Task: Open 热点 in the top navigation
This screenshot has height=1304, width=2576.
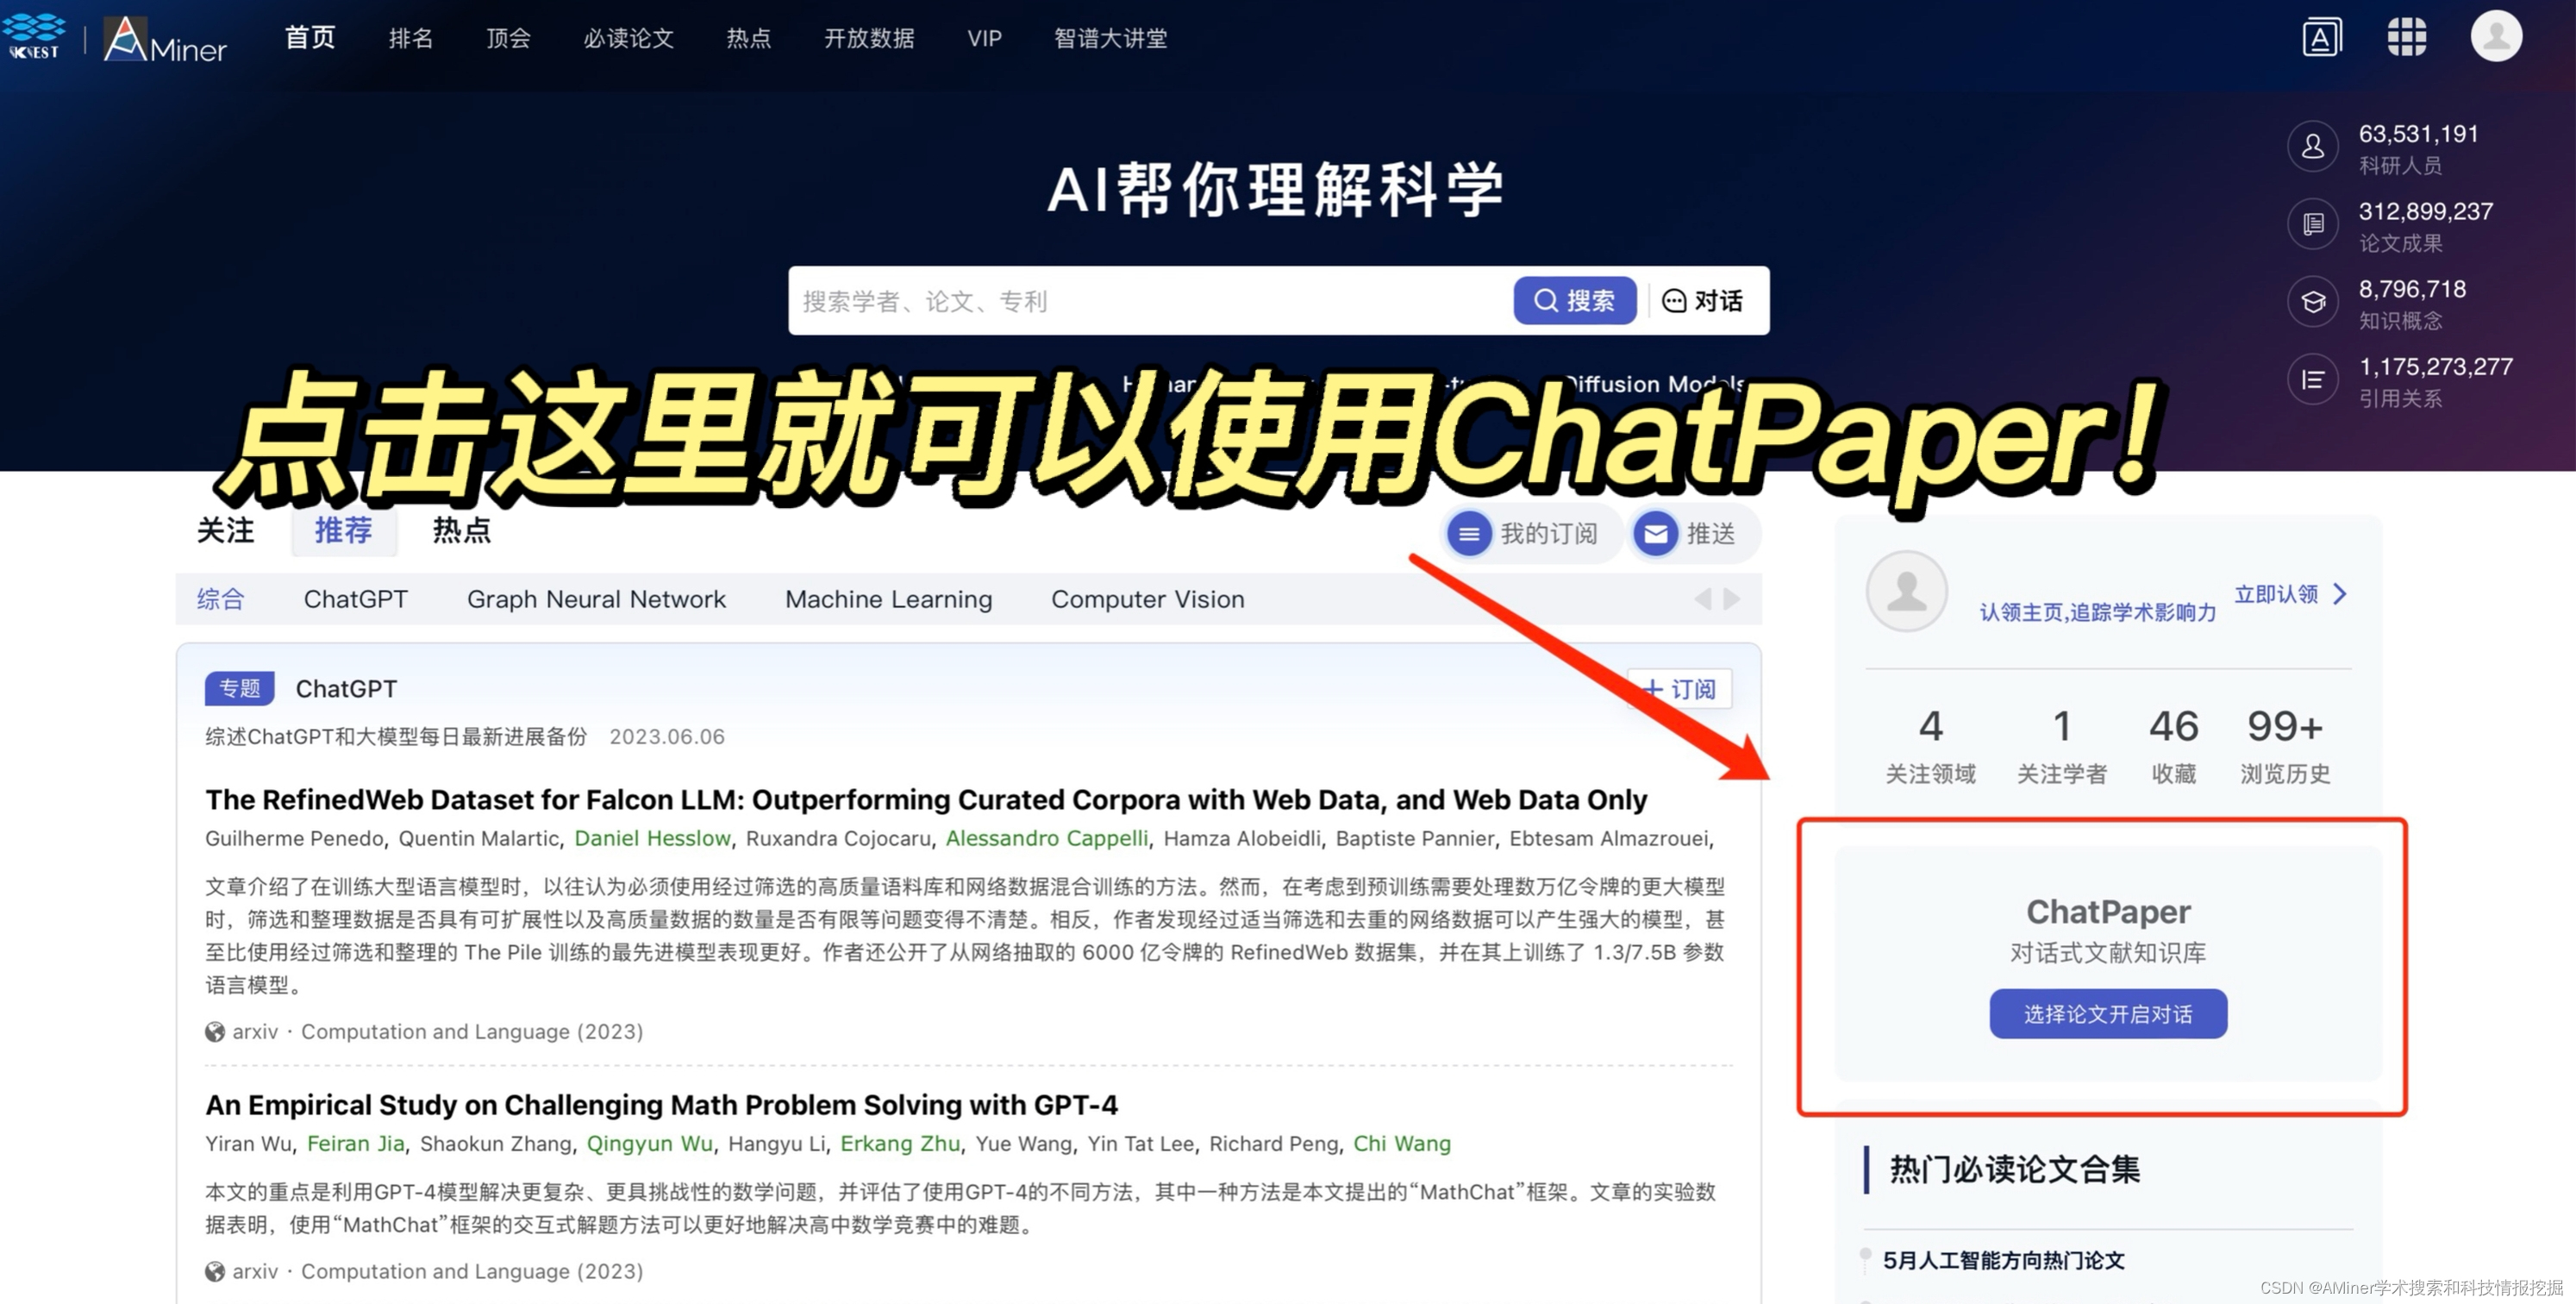Action: 748,38
